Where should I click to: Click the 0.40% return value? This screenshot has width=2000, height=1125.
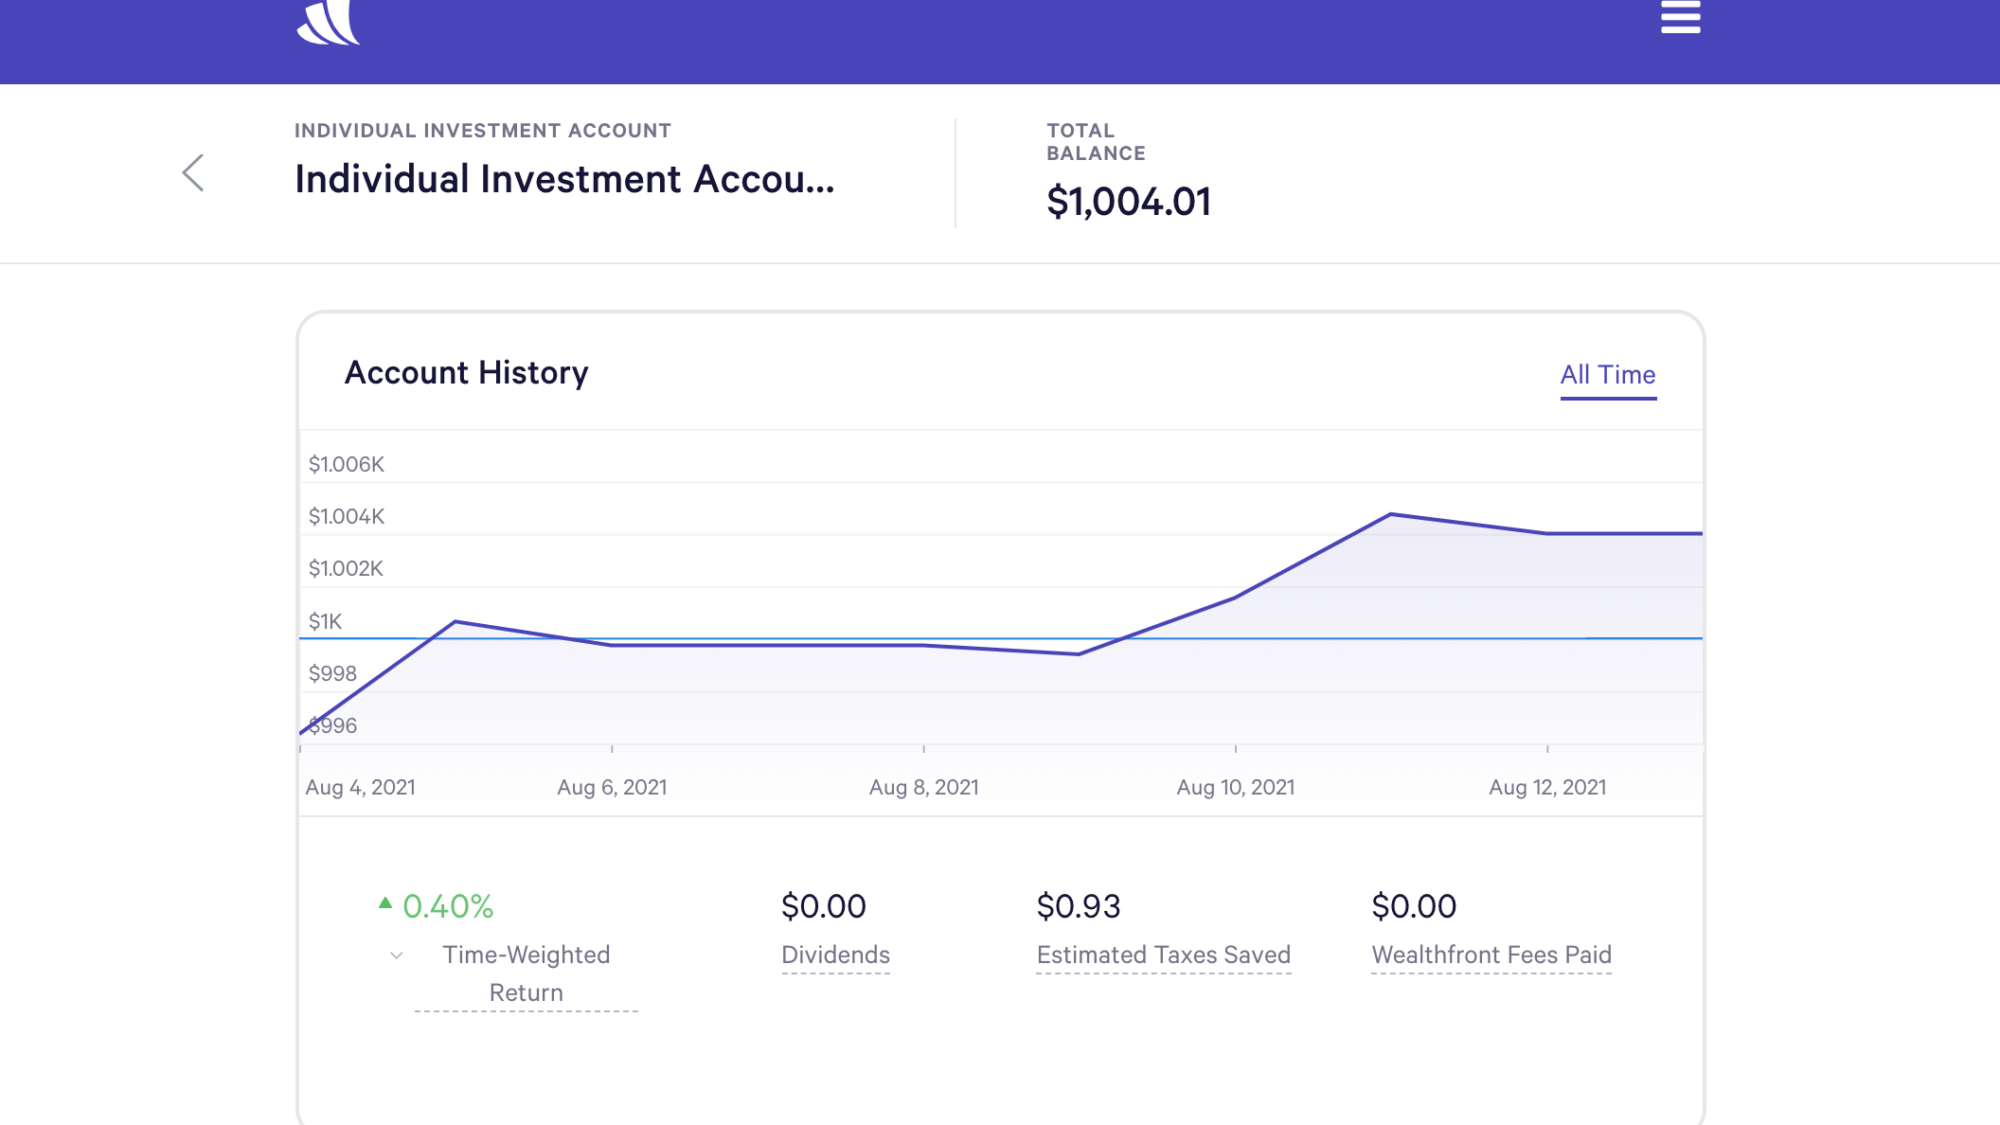coord(447,906)
